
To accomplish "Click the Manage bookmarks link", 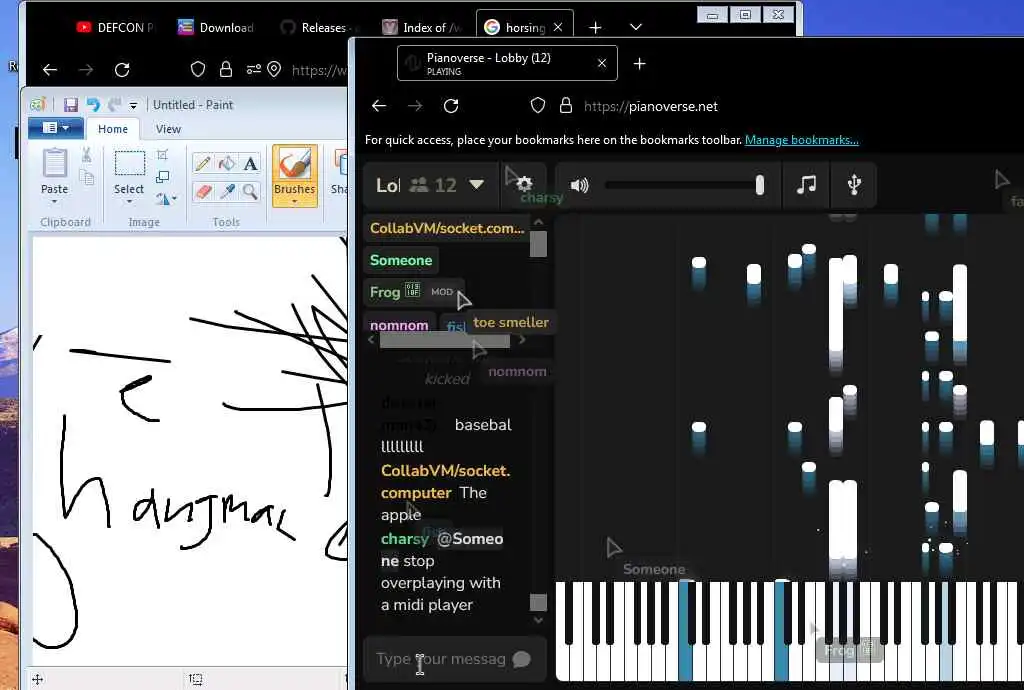I will [x=801, y=140].
